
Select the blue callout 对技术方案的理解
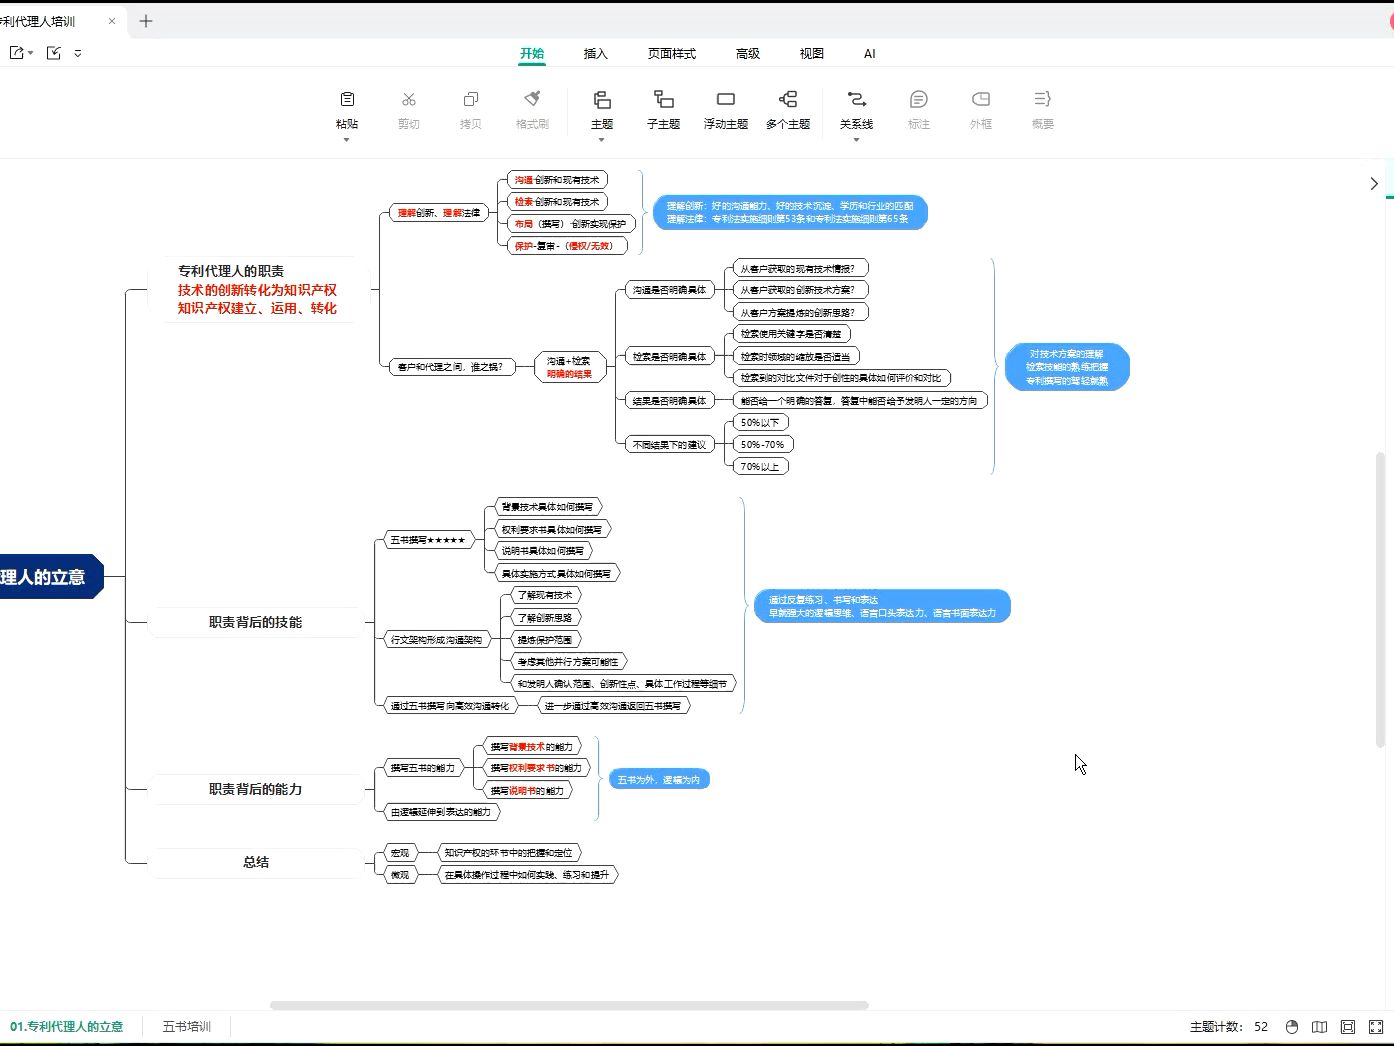click(x=1067, y=367)
